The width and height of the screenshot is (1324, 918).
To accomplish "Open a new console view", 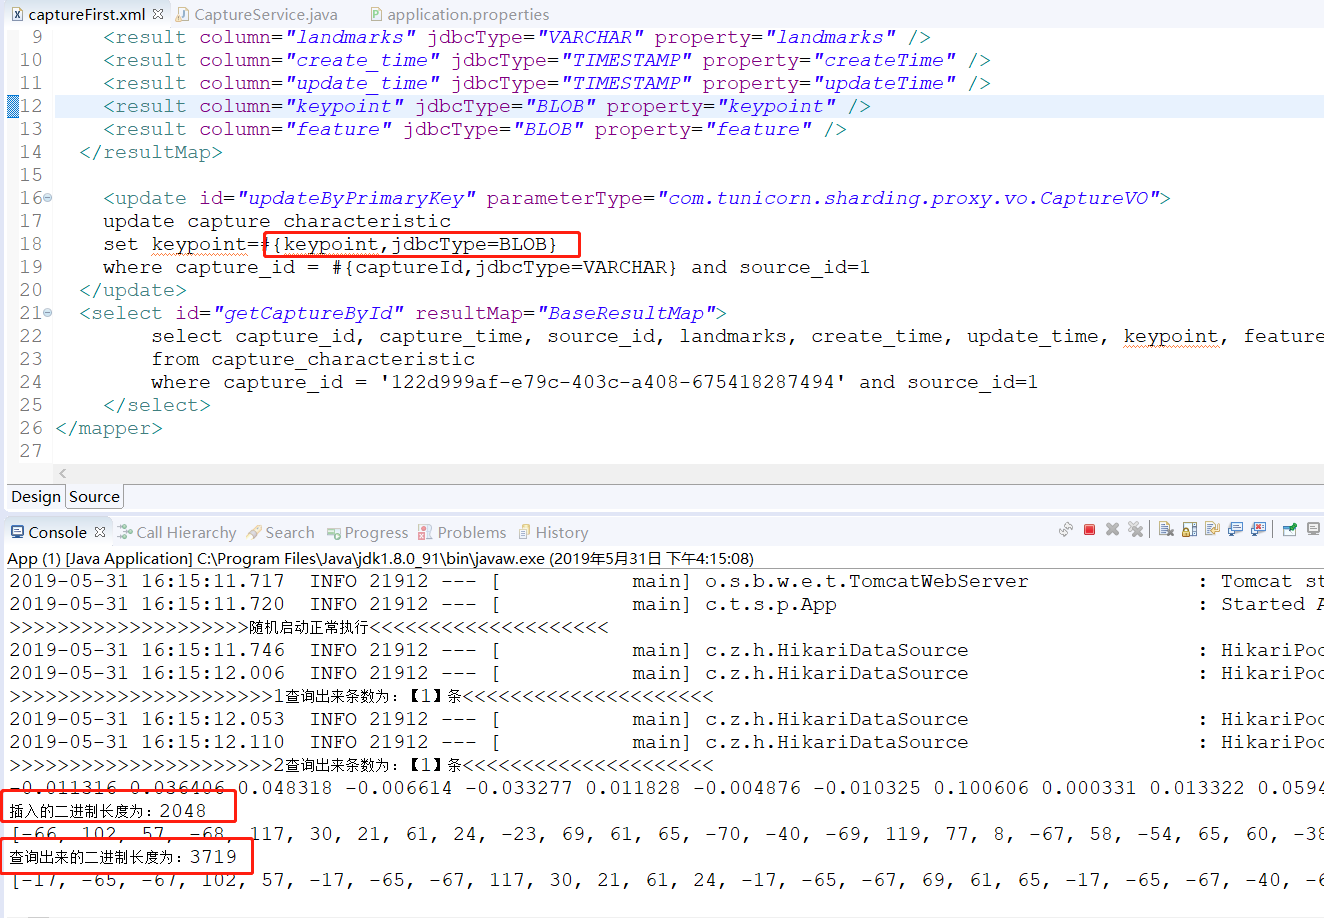I will click(x=1321, y=531).
